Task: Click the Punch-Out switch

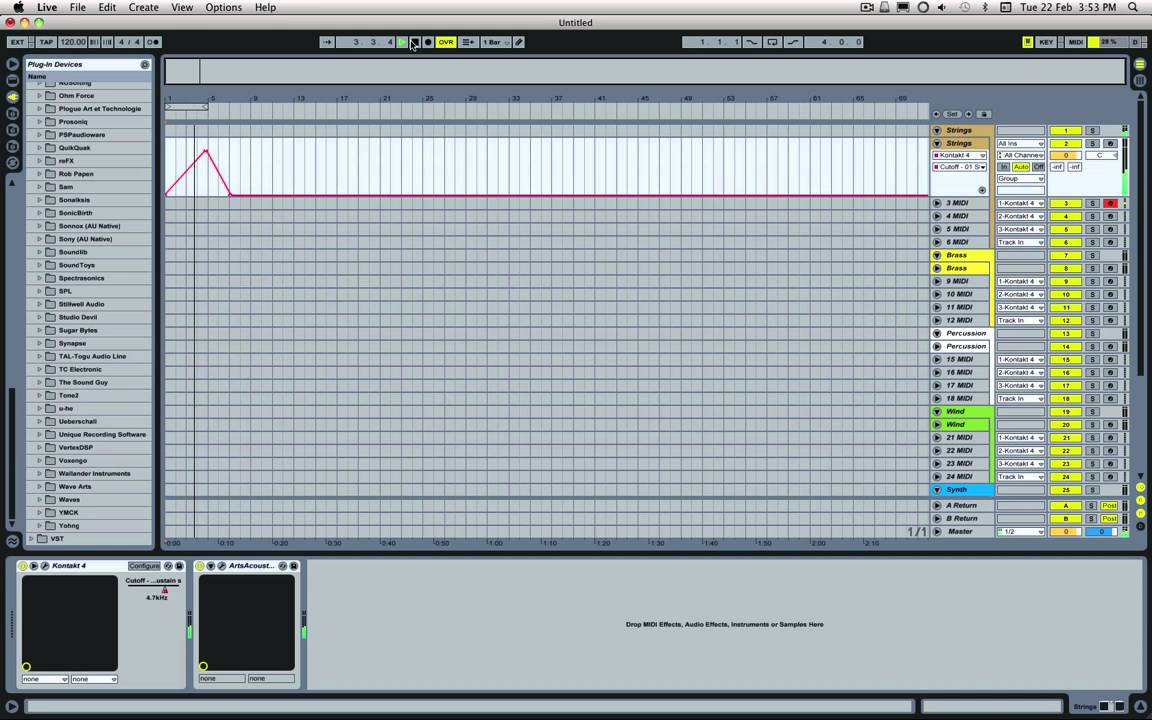Action: pos(793,42)
